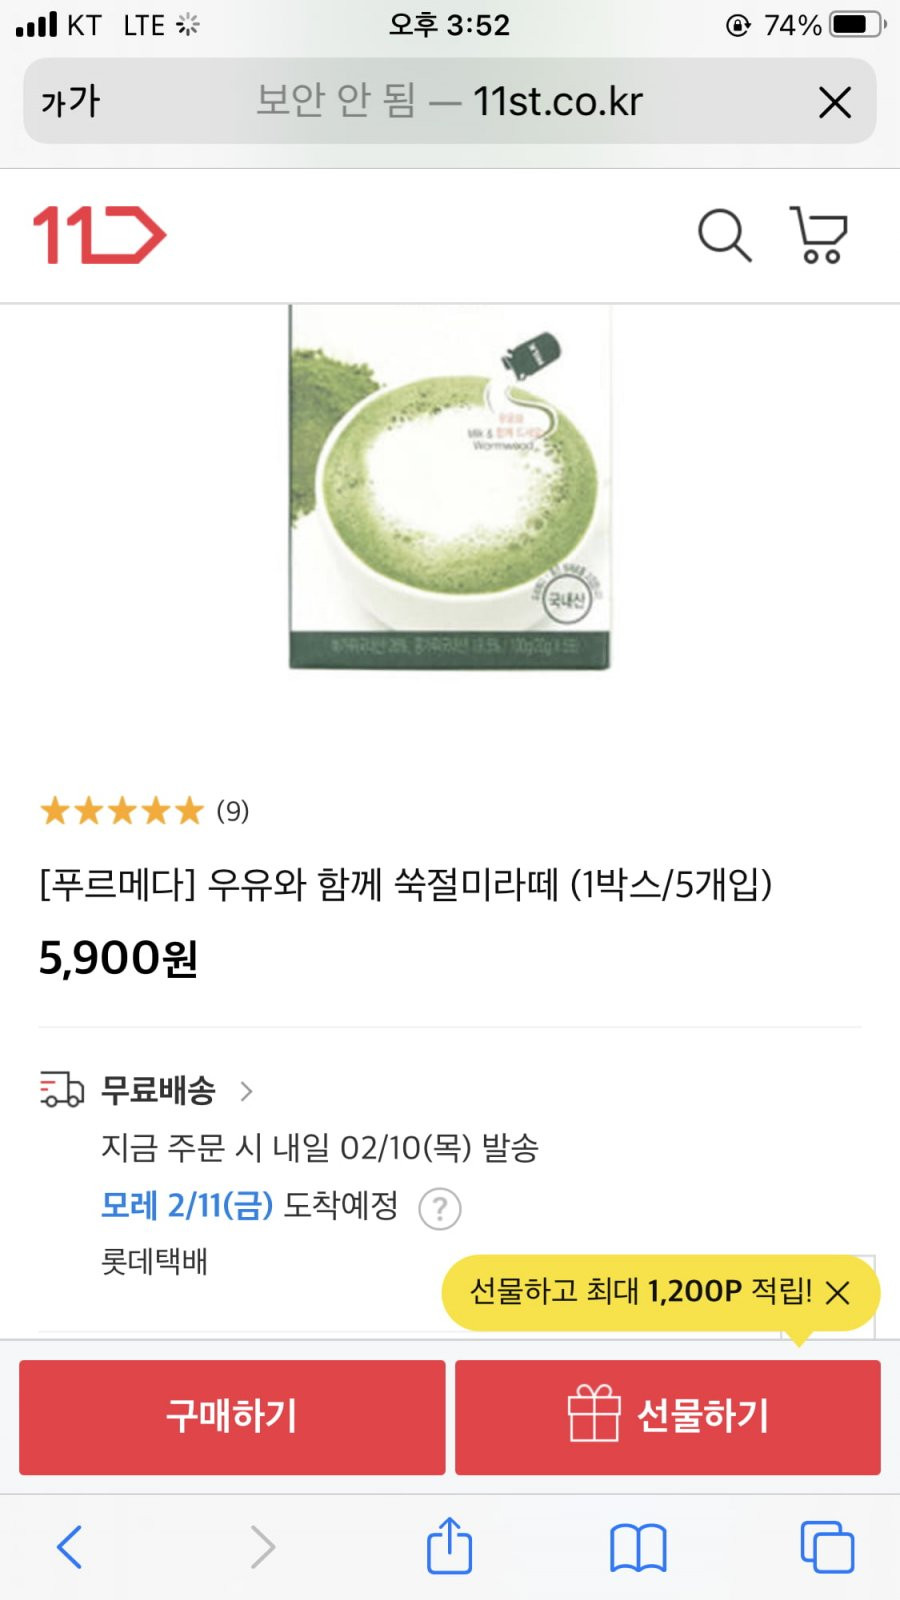This screenshot has width=900, height=1600.
Task: Tap the 구매하기 buy button
Action: pos(232,1417)
